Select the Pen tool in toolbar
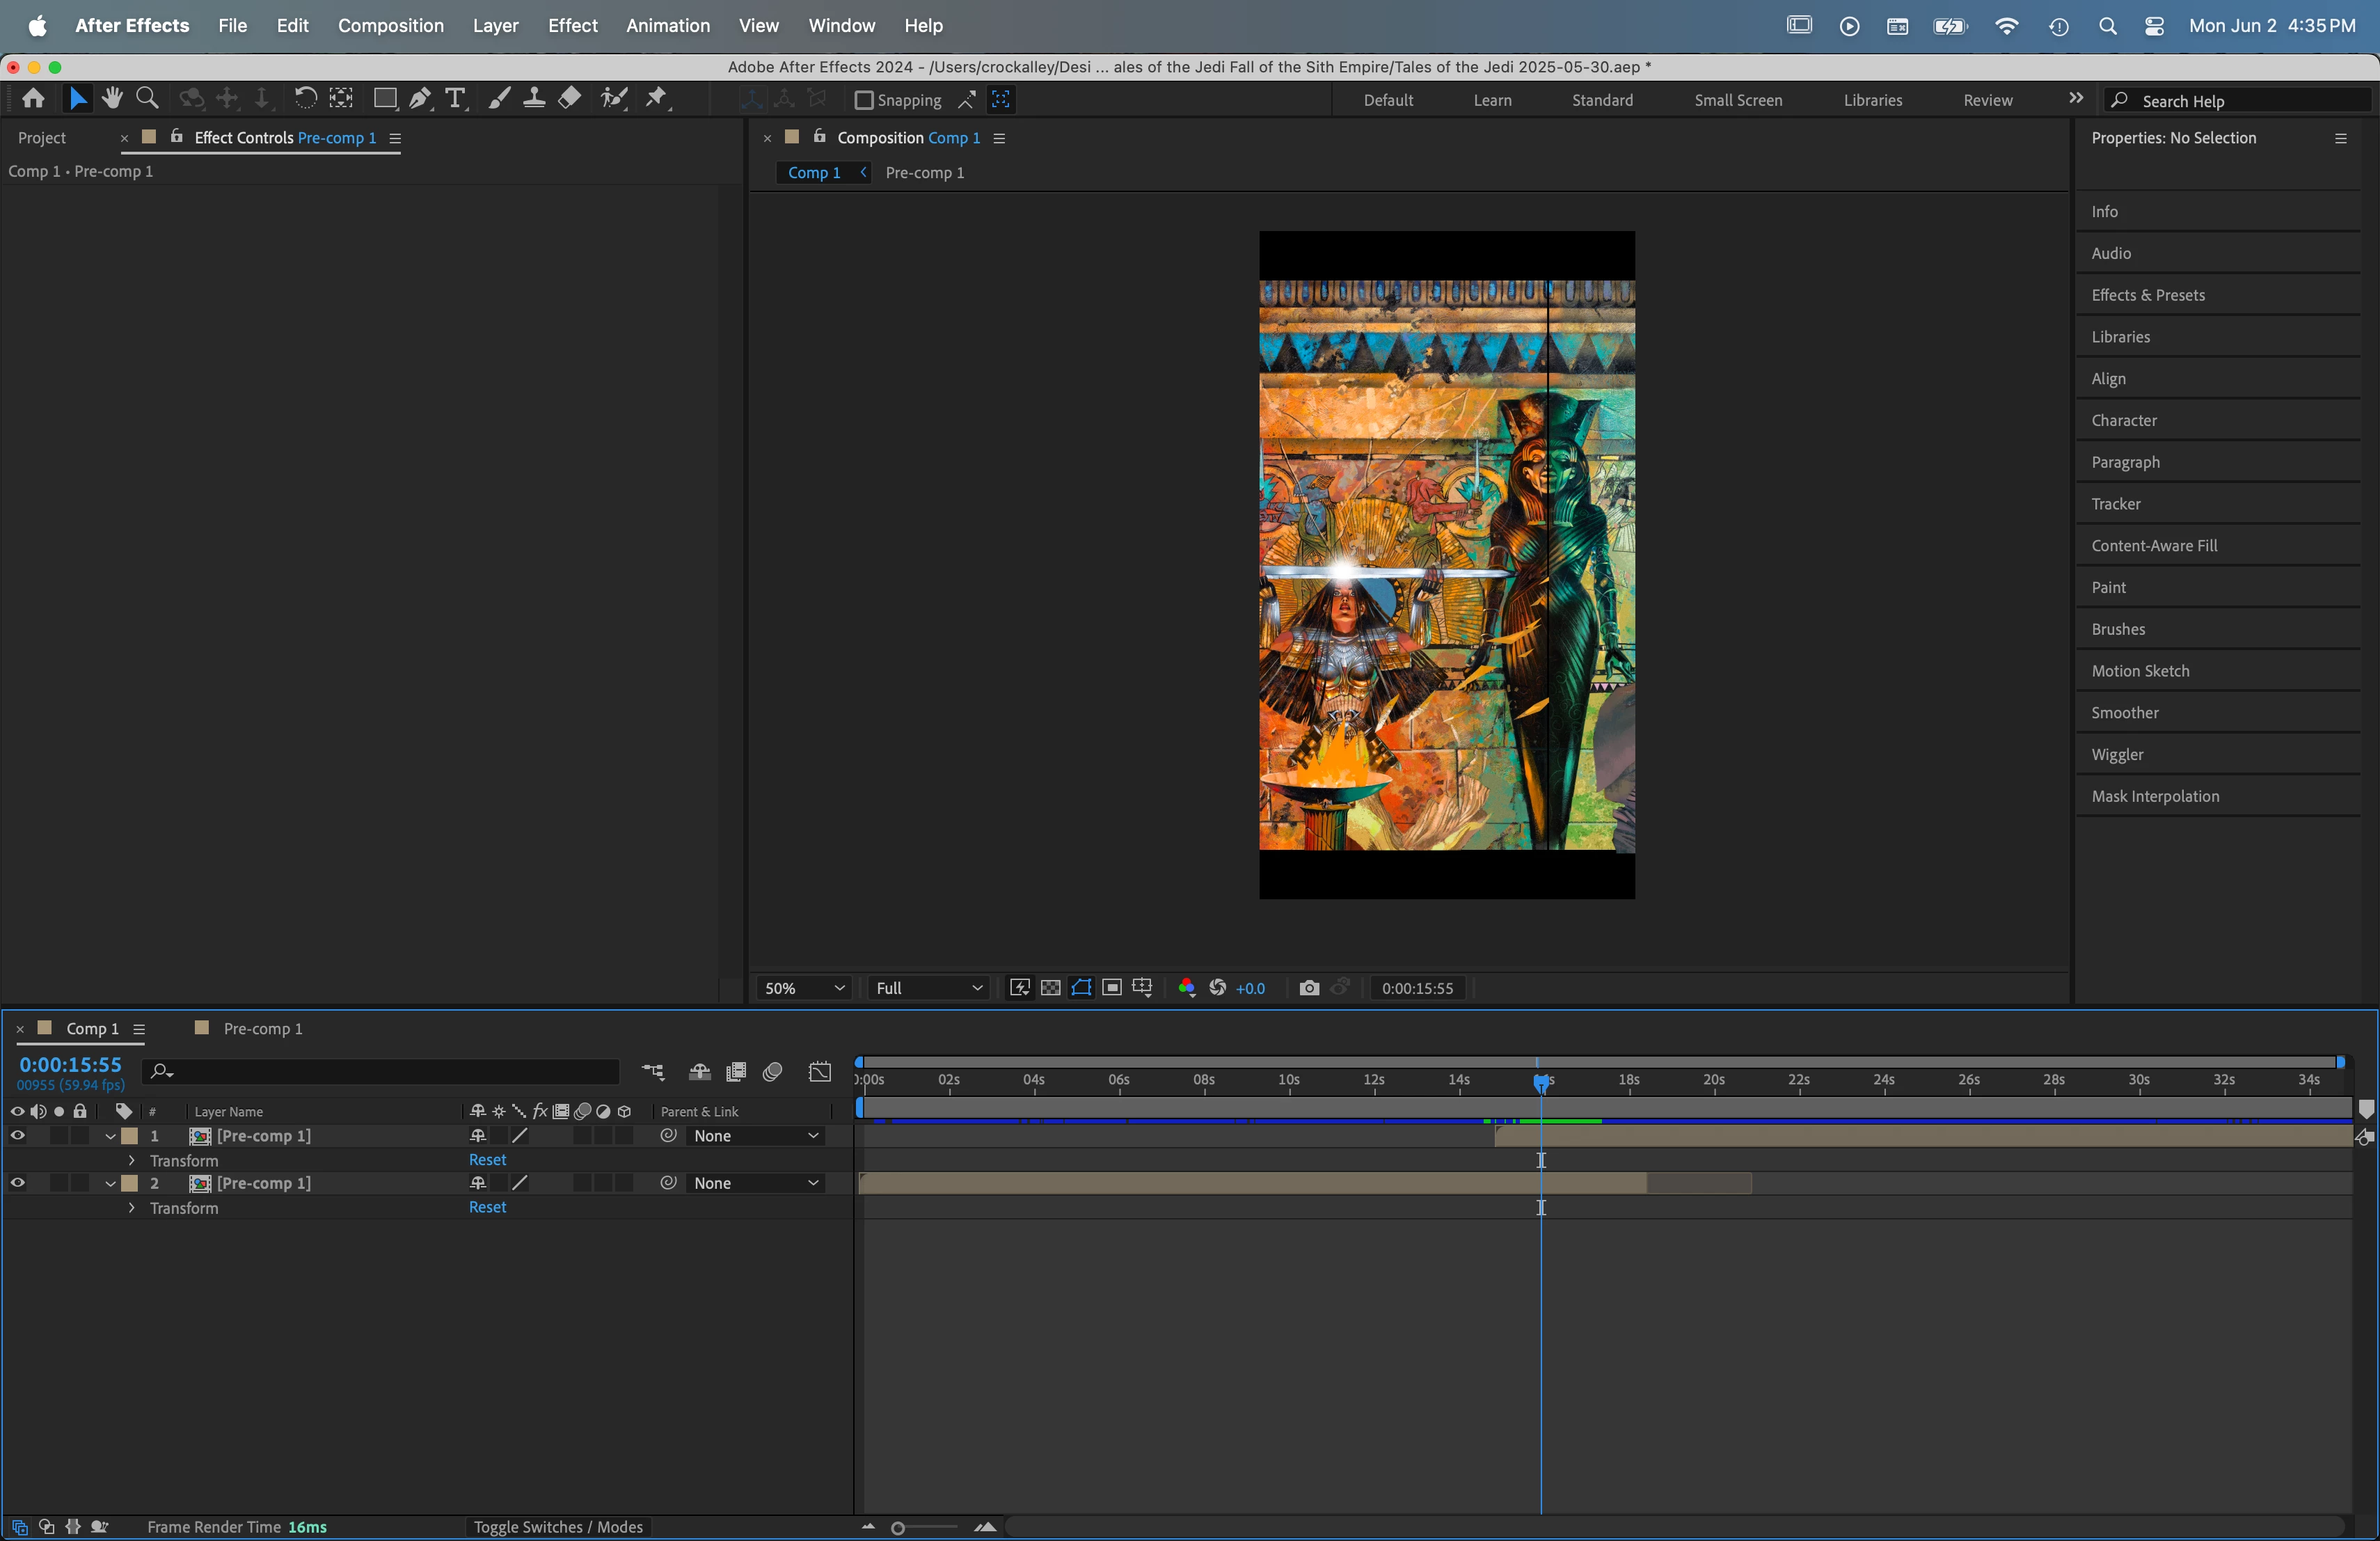 click(x=420, y=98)
